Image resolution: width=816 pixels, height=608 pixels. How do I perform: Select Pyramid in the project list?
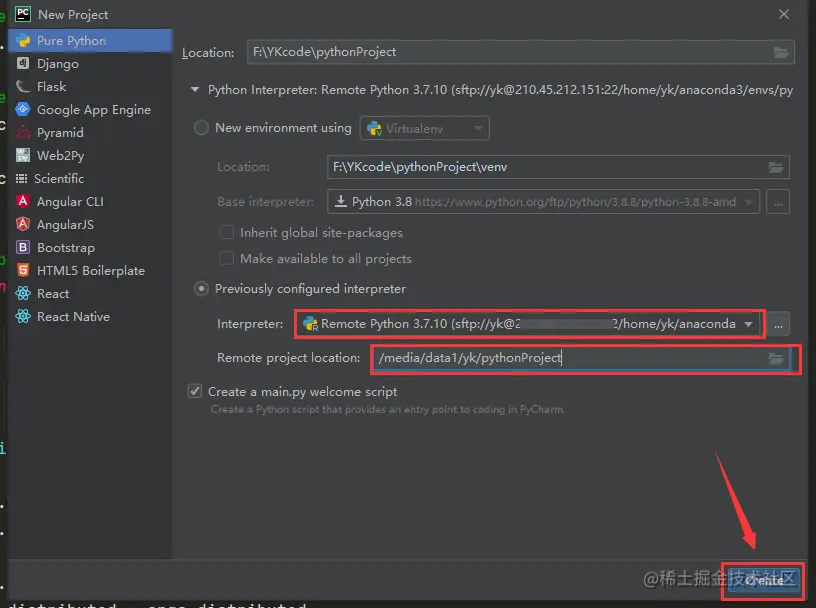90,132
